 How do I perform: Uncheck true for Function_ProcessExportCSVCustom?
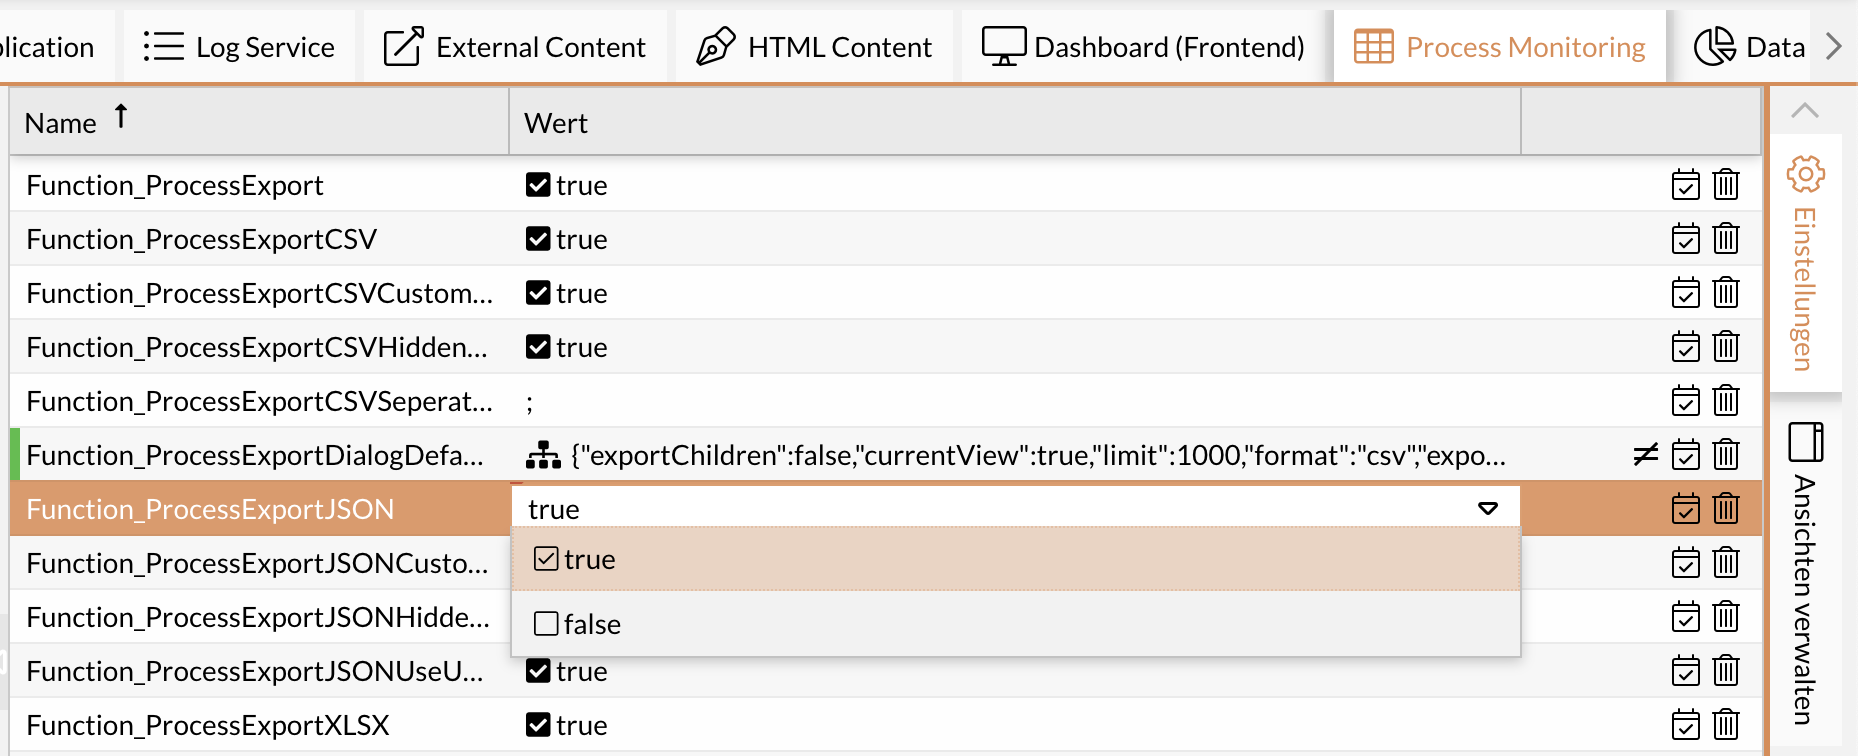tap(538, 293)
